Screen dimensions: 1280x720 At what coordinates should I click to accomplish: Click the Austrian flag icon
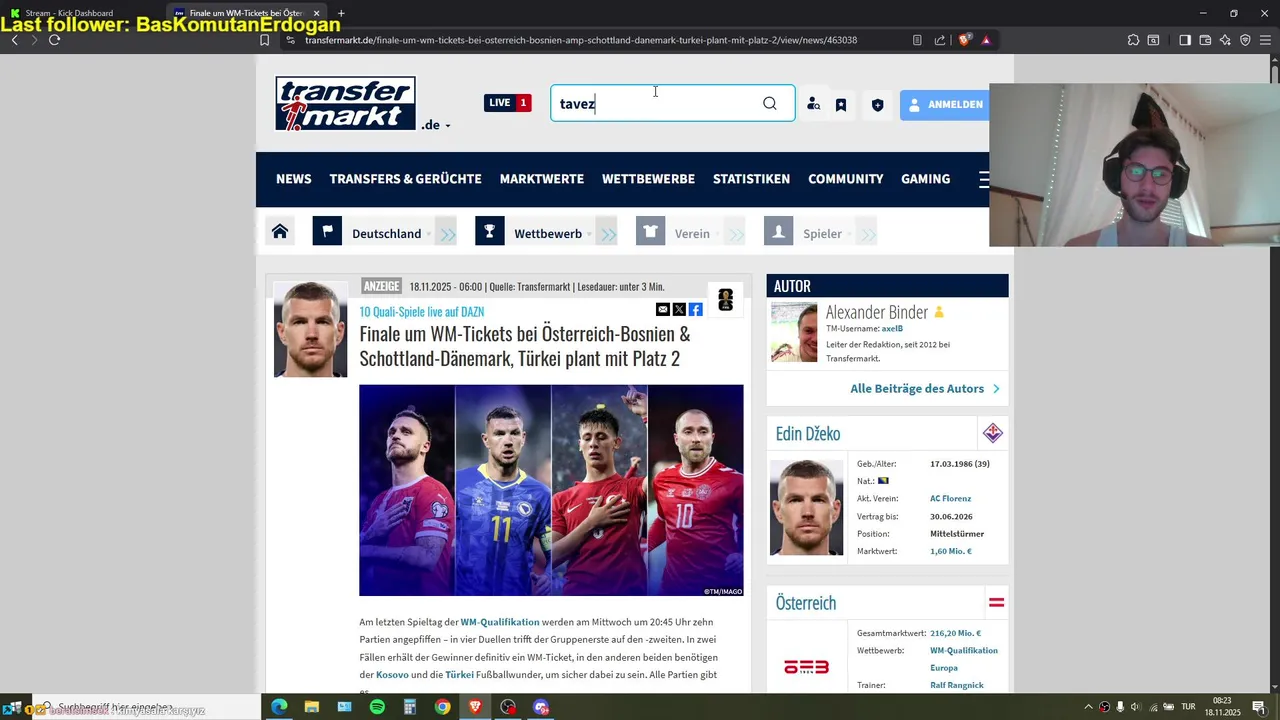(997, 602)
